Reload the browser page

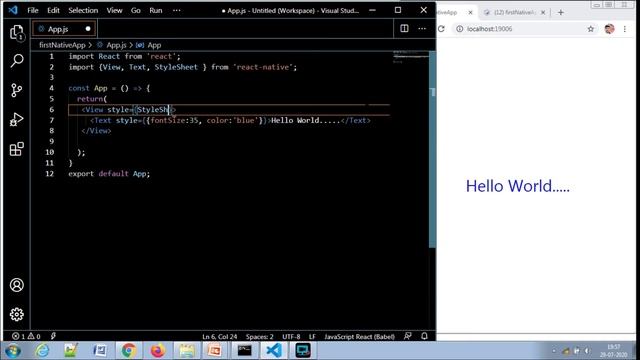(x=441, y=29)
